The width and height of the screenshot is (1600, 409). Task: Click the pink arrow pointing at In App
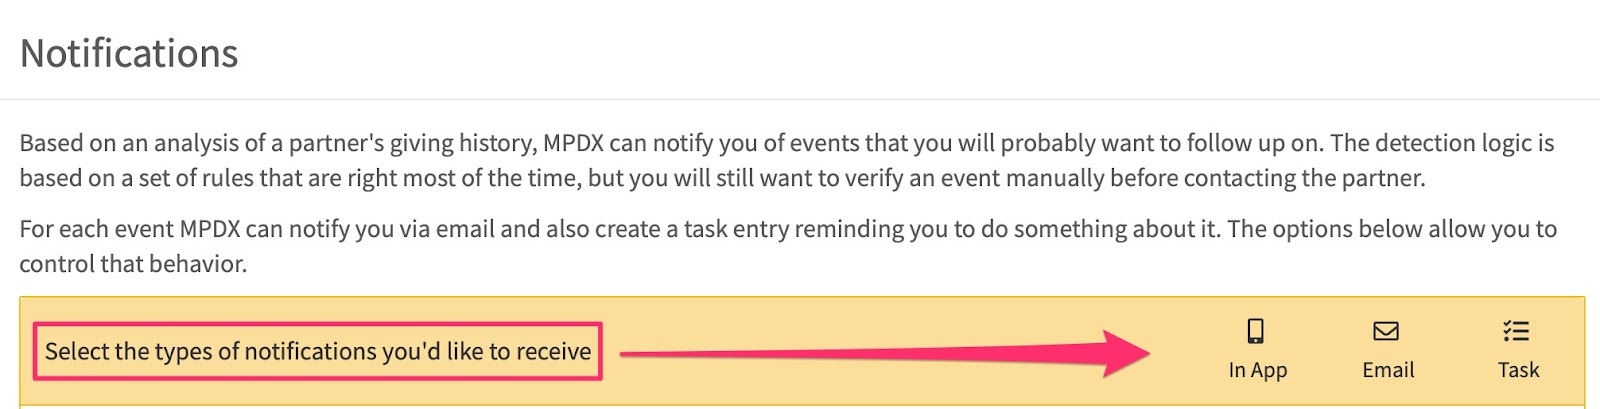point(885,353)
